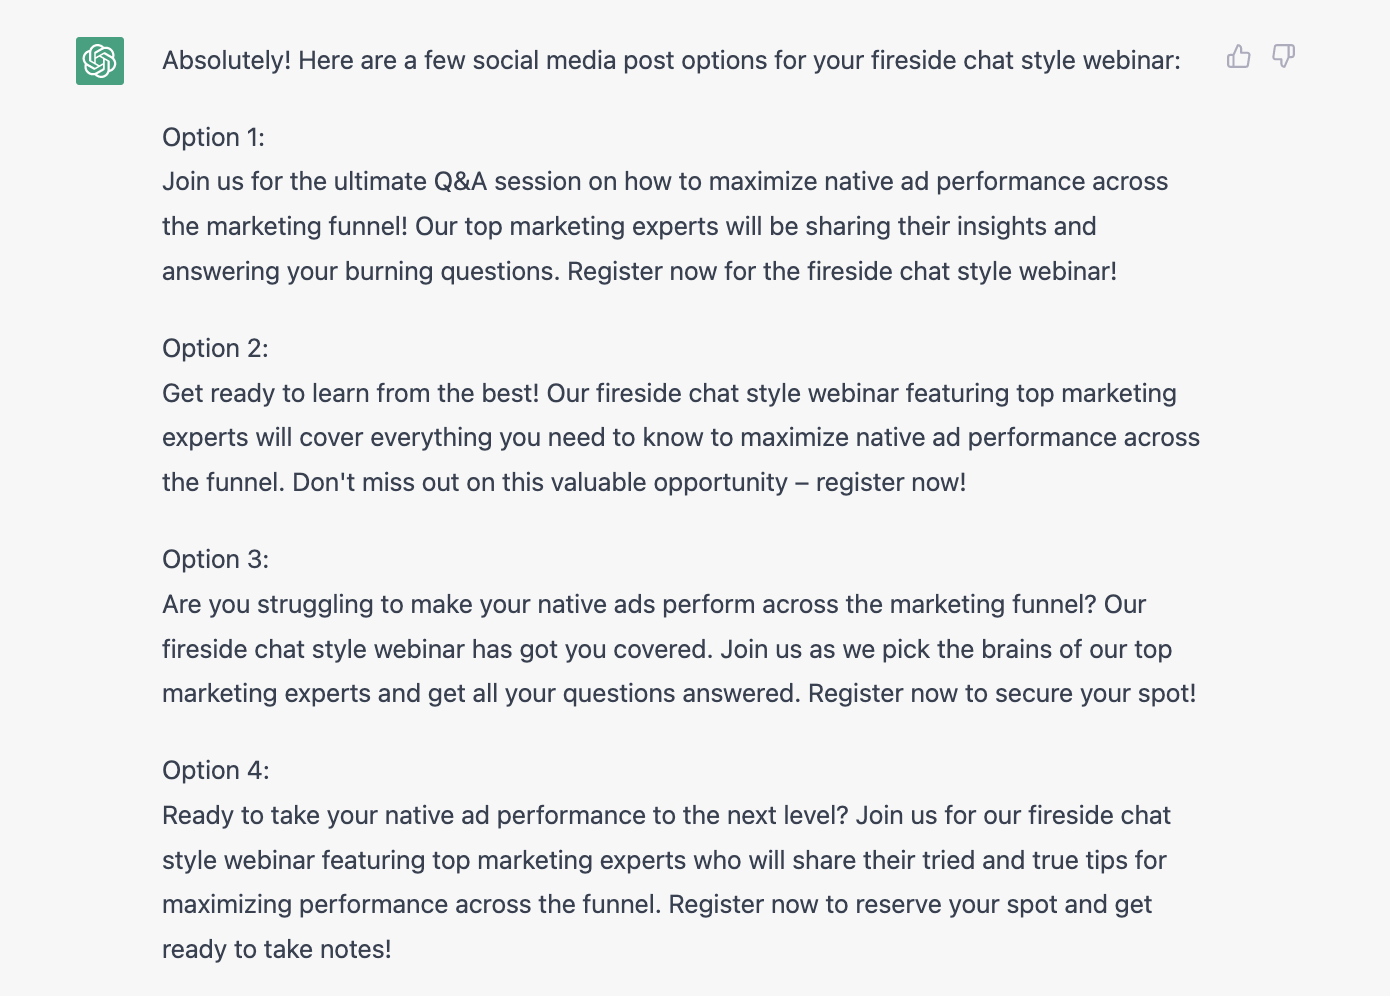Viewport: 1390px width, 996px height.
Task: Click the green ChatGPT logo avatar
Action: point(100,61)
